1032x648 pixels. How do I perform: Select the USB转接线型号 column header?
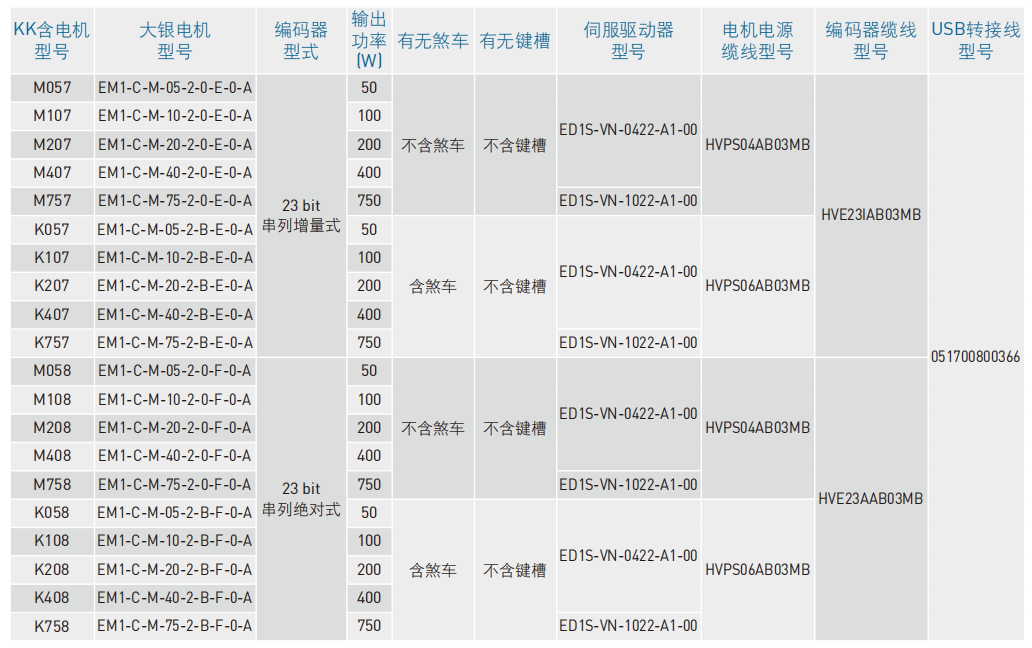click(975, 40)
